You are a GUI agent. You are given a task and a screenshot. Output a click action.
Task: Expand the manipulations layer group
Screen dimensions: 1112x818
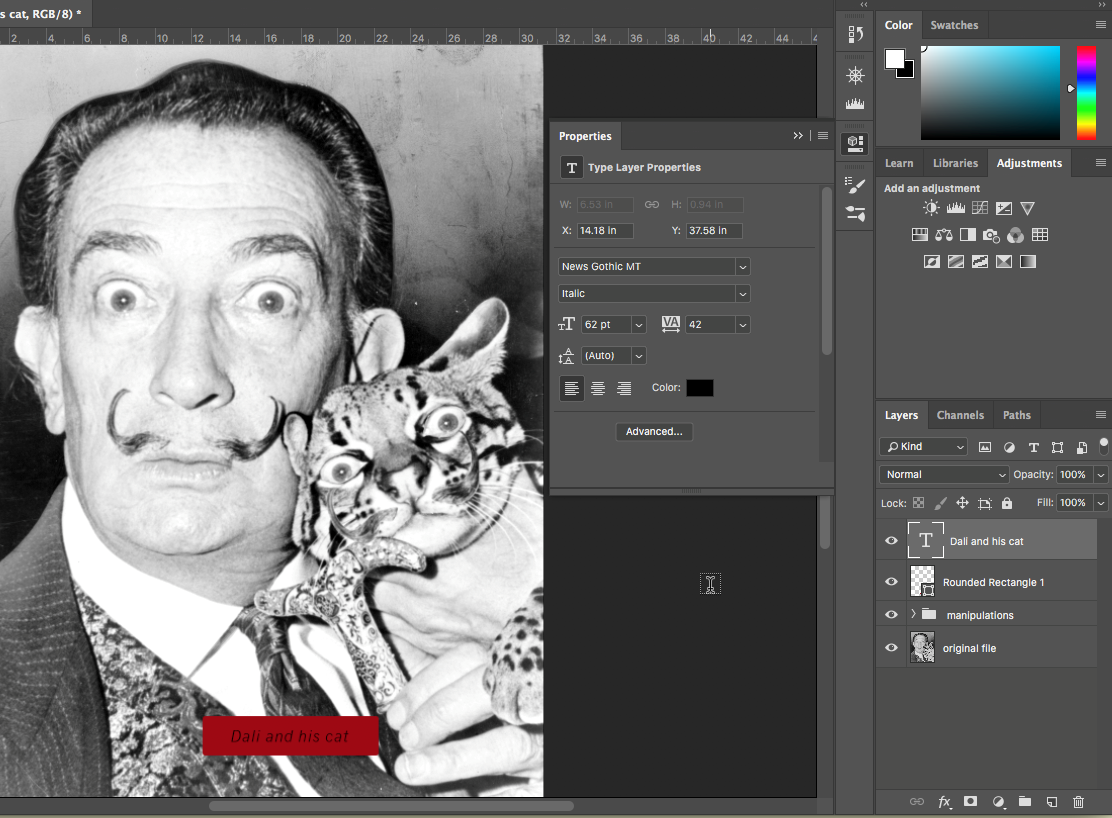[x=912, y=615]
